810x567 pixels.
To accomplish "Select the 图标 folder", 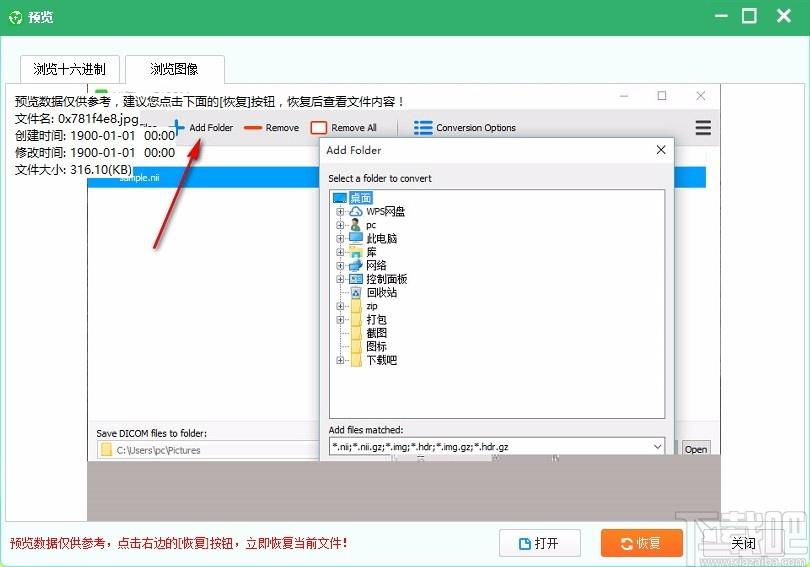I will coord(377,346).
